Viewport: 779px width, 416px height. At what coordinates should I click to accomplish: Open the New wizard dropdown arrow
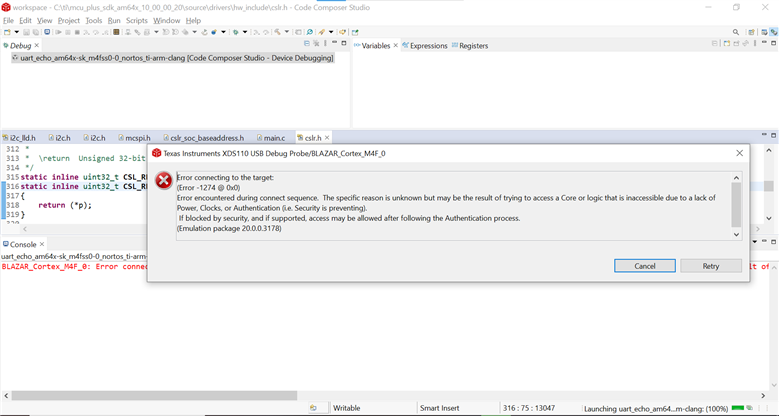click(16, 32)
